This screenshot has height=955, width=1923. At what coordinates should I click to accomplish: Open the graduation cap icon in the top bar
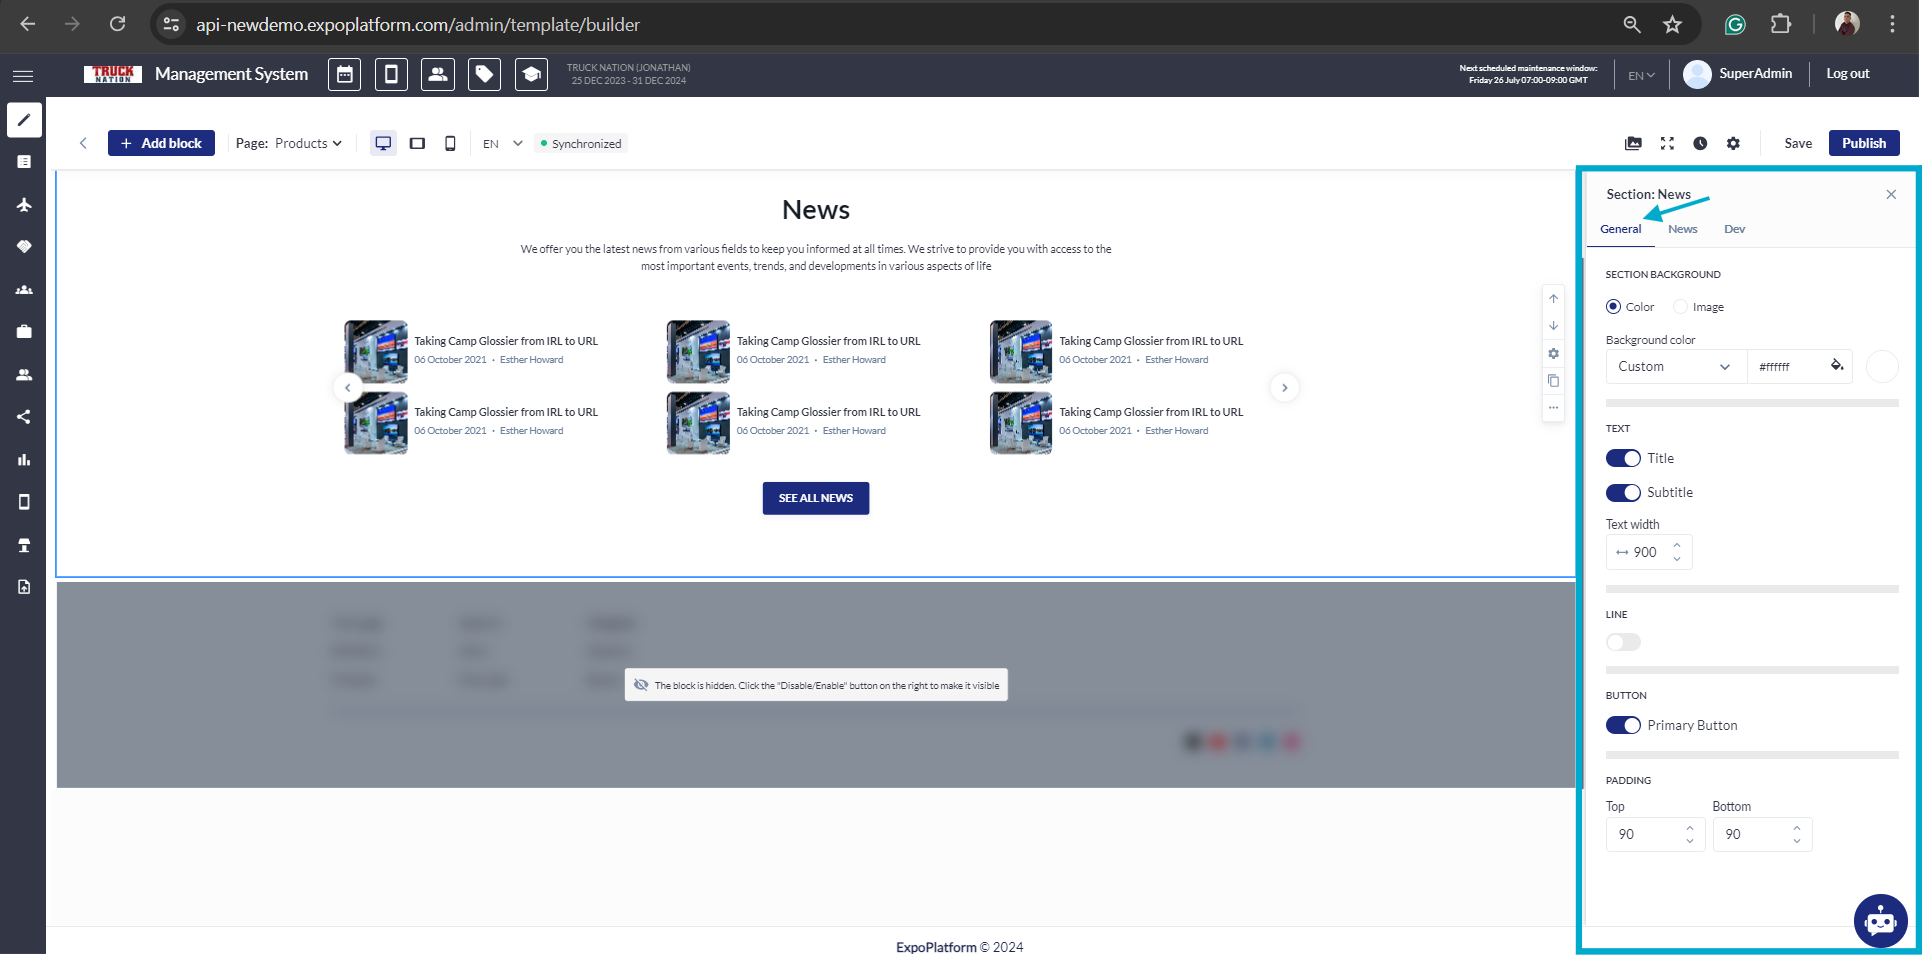pos(531,74)
